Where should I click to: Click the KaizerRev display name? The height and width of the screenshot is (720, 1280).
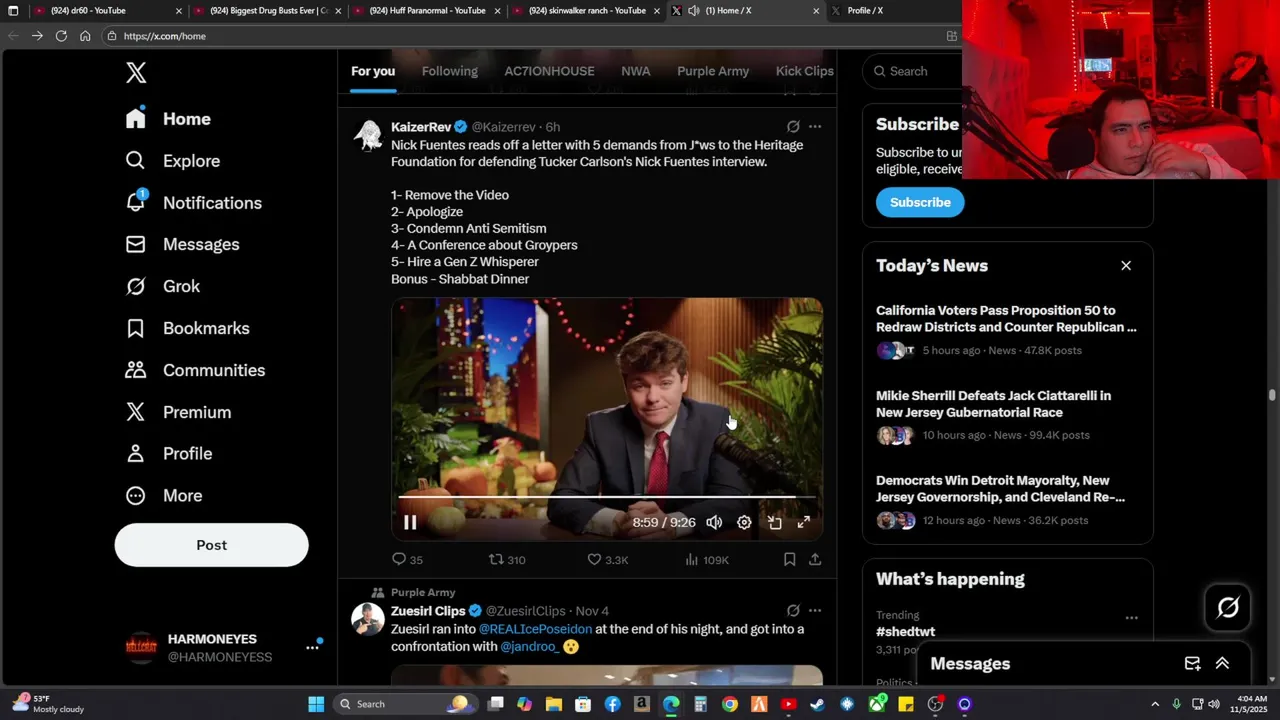[x=421, y=127]
